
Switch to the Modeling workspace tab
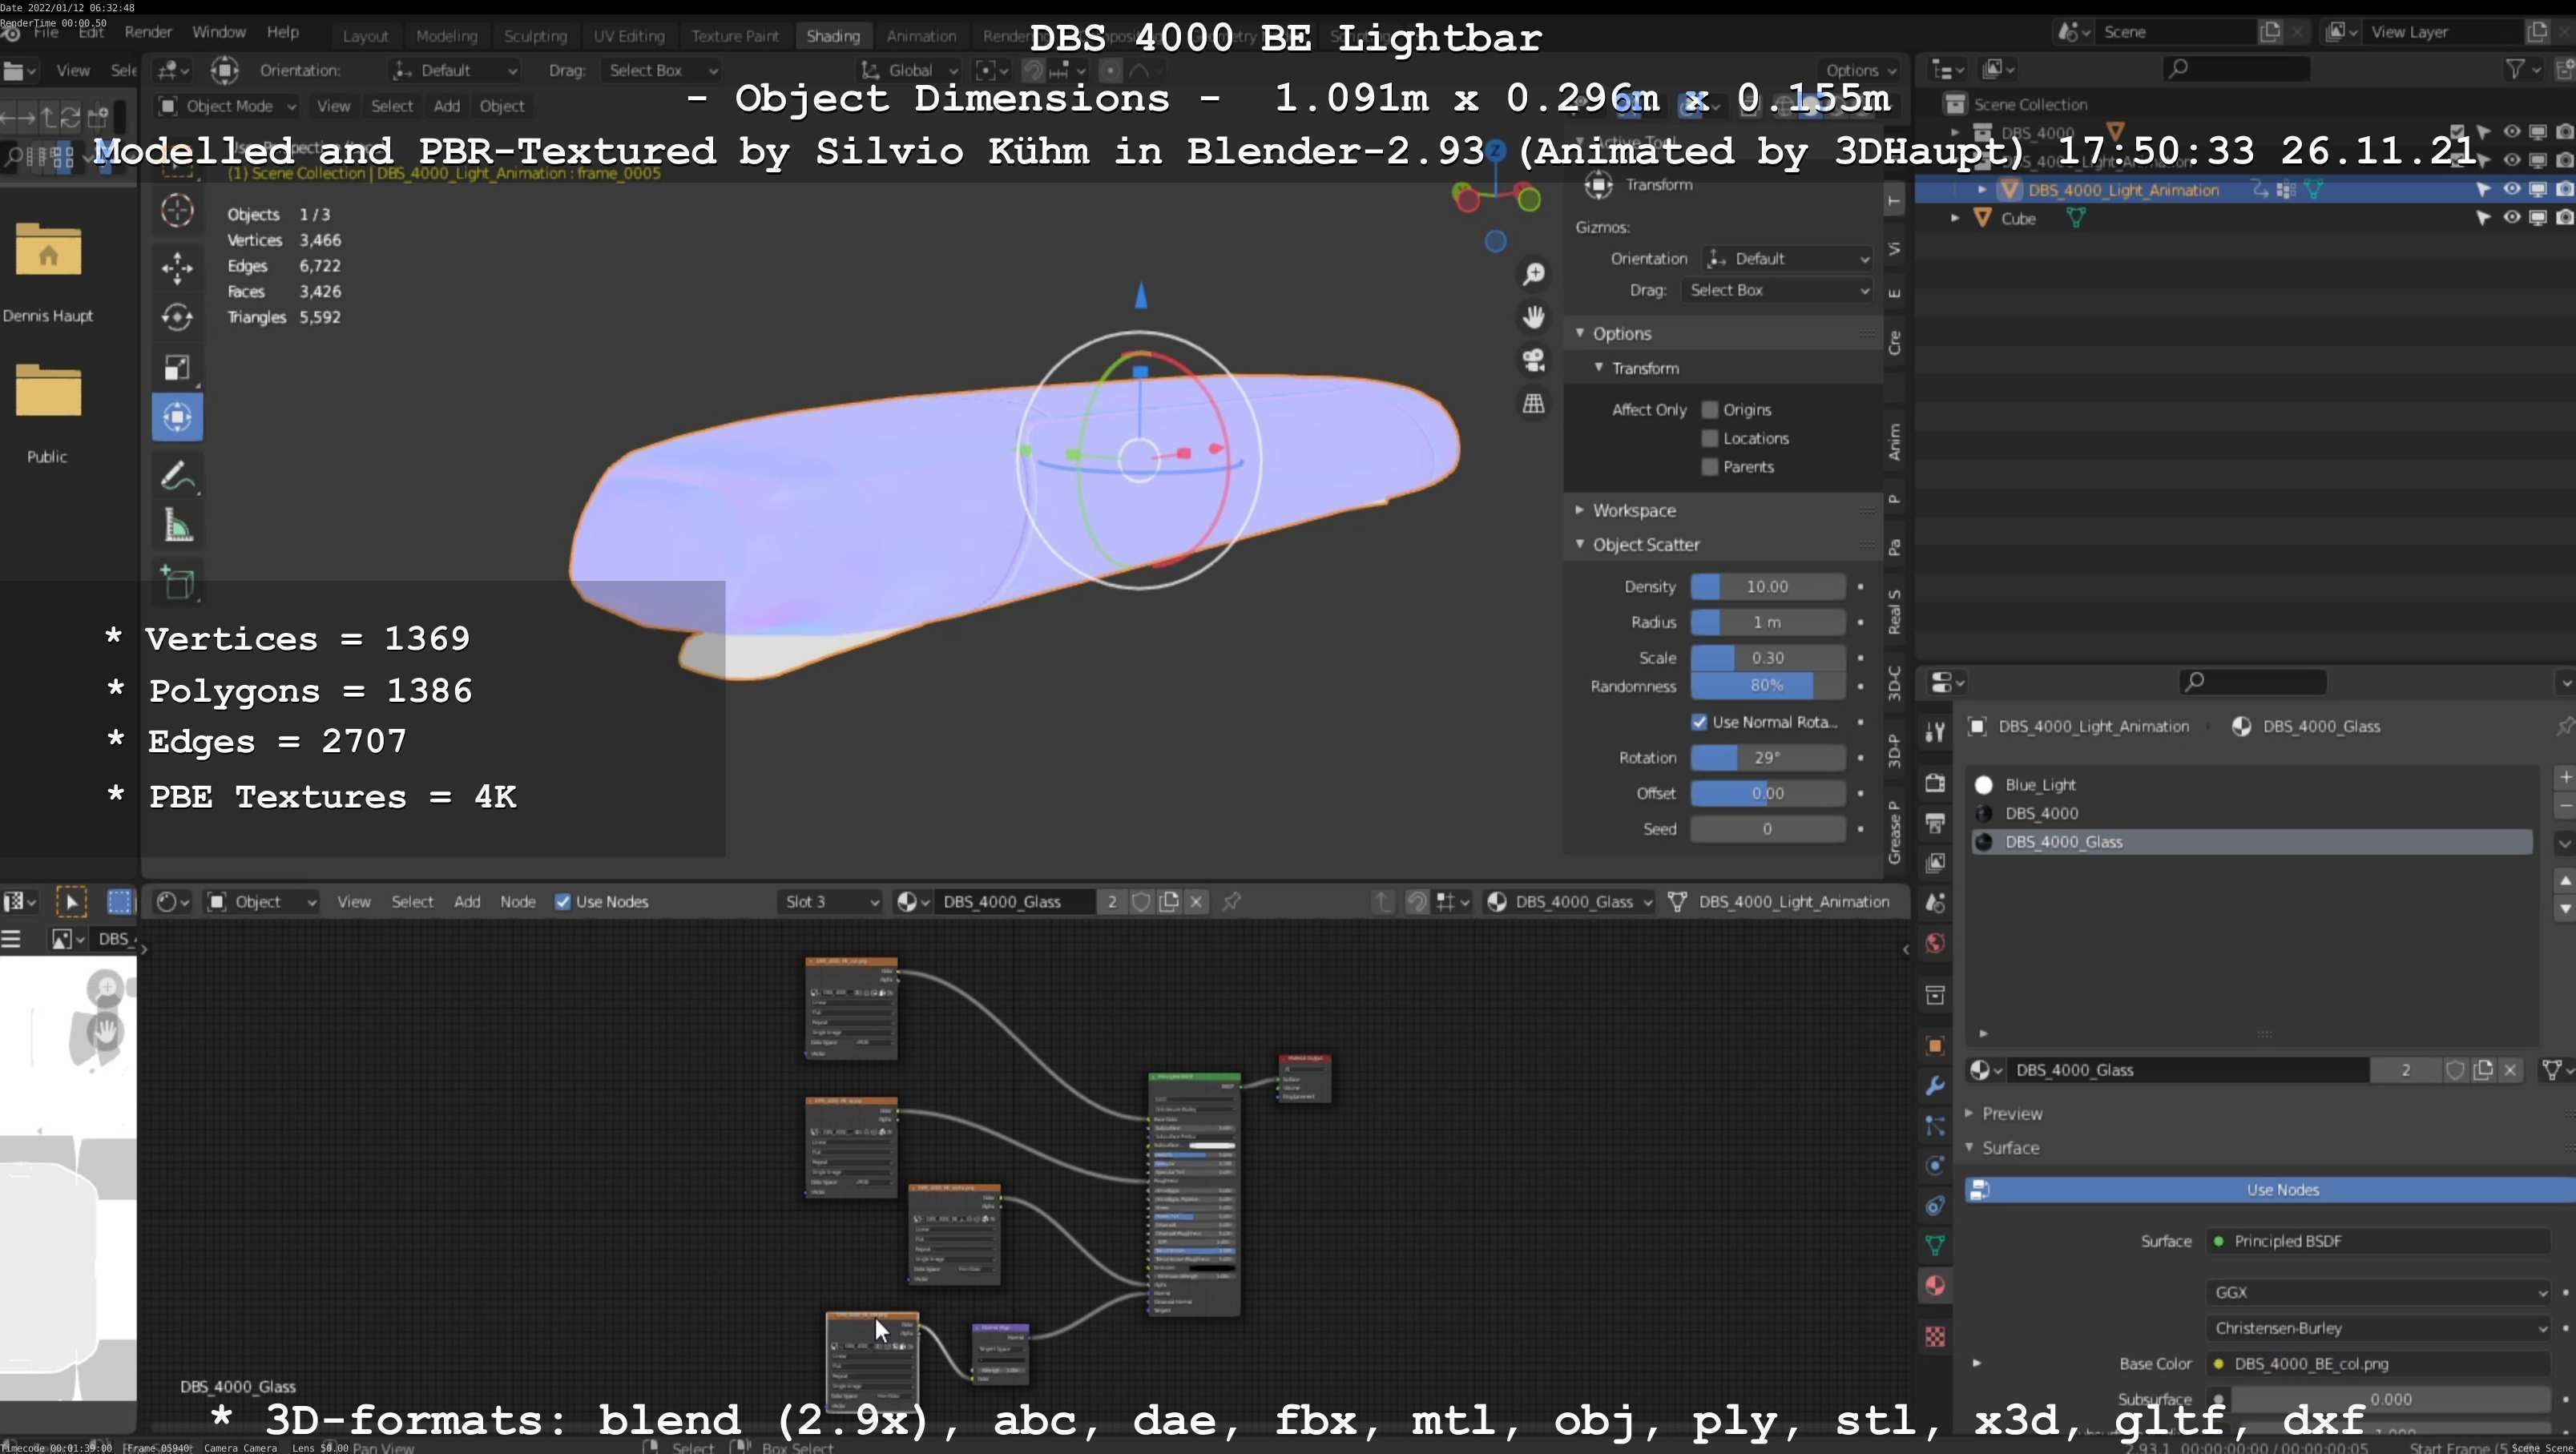(446, 36)
